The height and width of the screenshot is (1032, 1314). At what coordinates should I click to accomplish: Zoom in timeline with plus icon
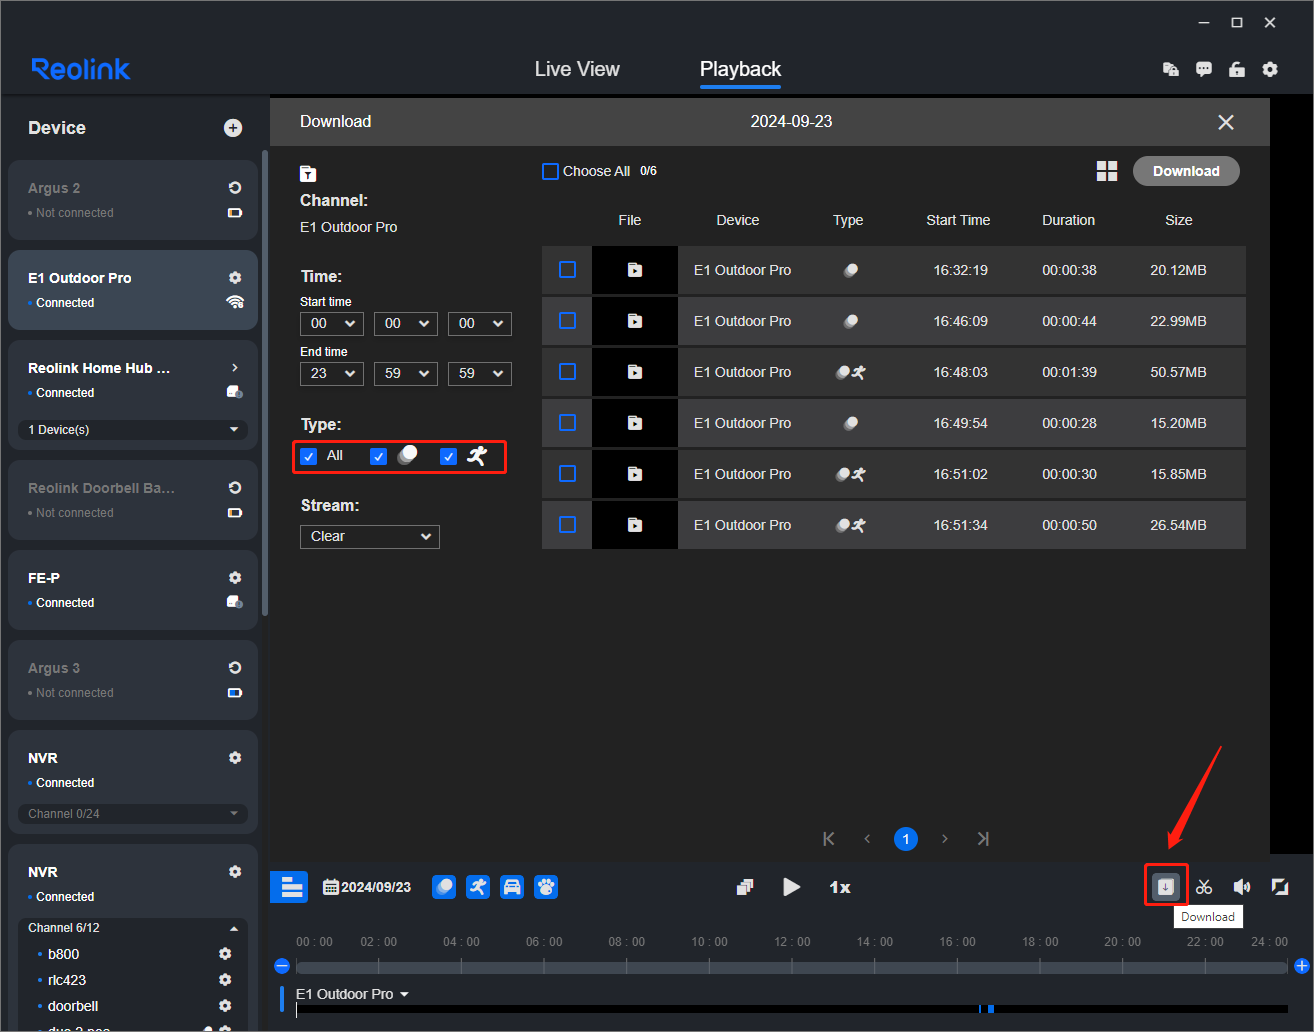1301,966
